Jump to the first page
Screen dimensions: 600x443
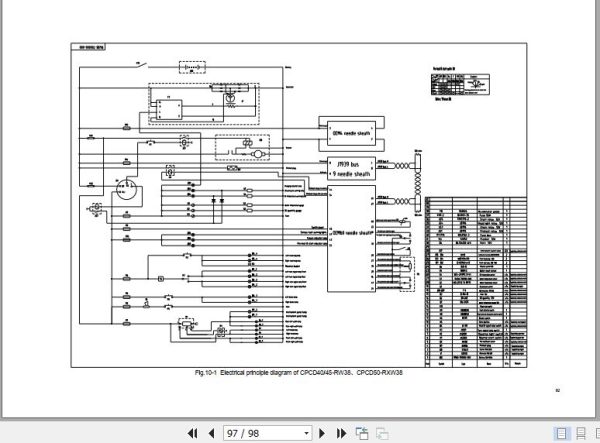coord(192,433)
